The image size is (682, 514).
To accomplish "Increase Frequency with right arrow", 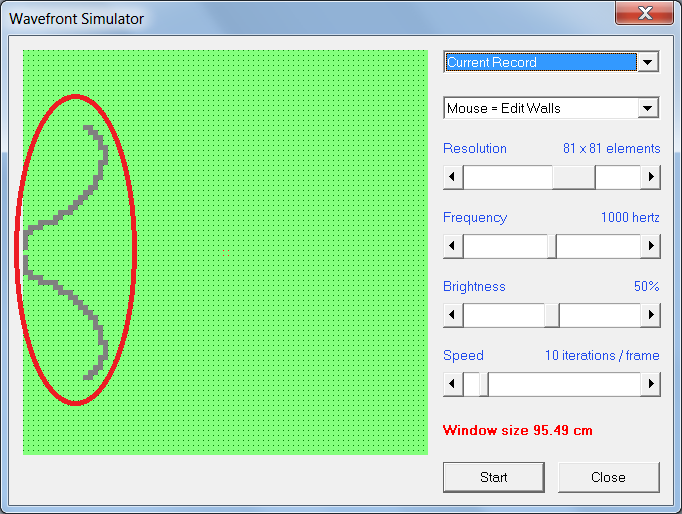I will (651, 246).
